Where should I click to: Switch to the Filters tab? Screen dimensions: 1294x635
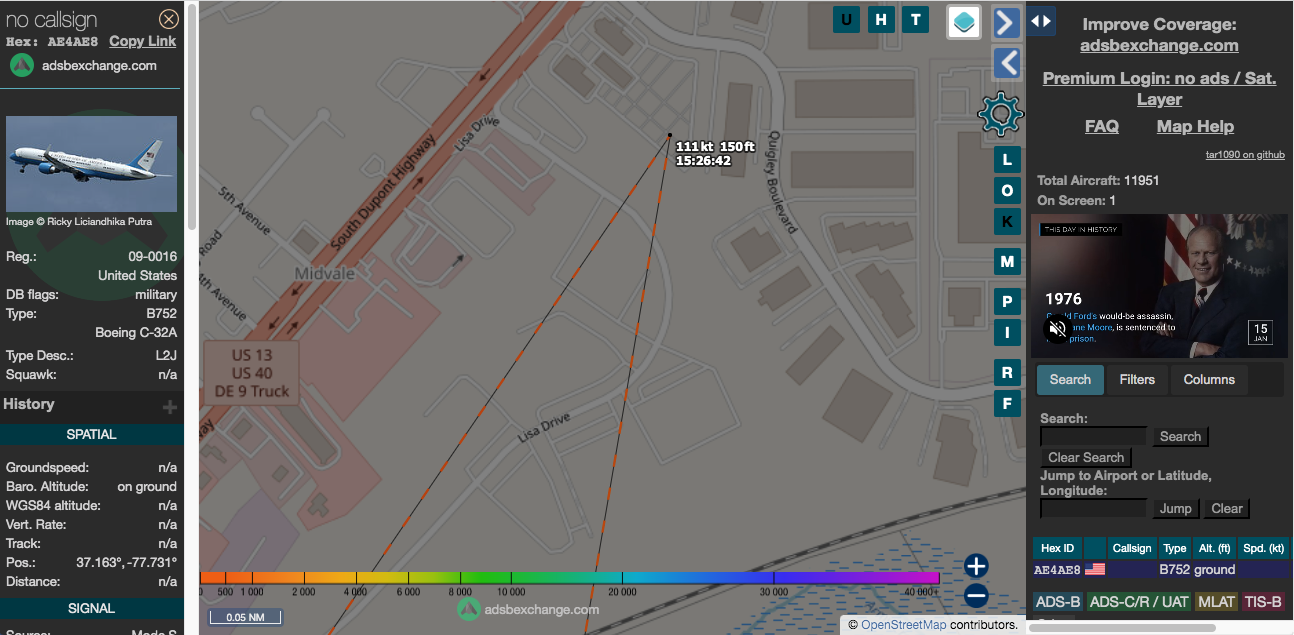pos(1137,380)
